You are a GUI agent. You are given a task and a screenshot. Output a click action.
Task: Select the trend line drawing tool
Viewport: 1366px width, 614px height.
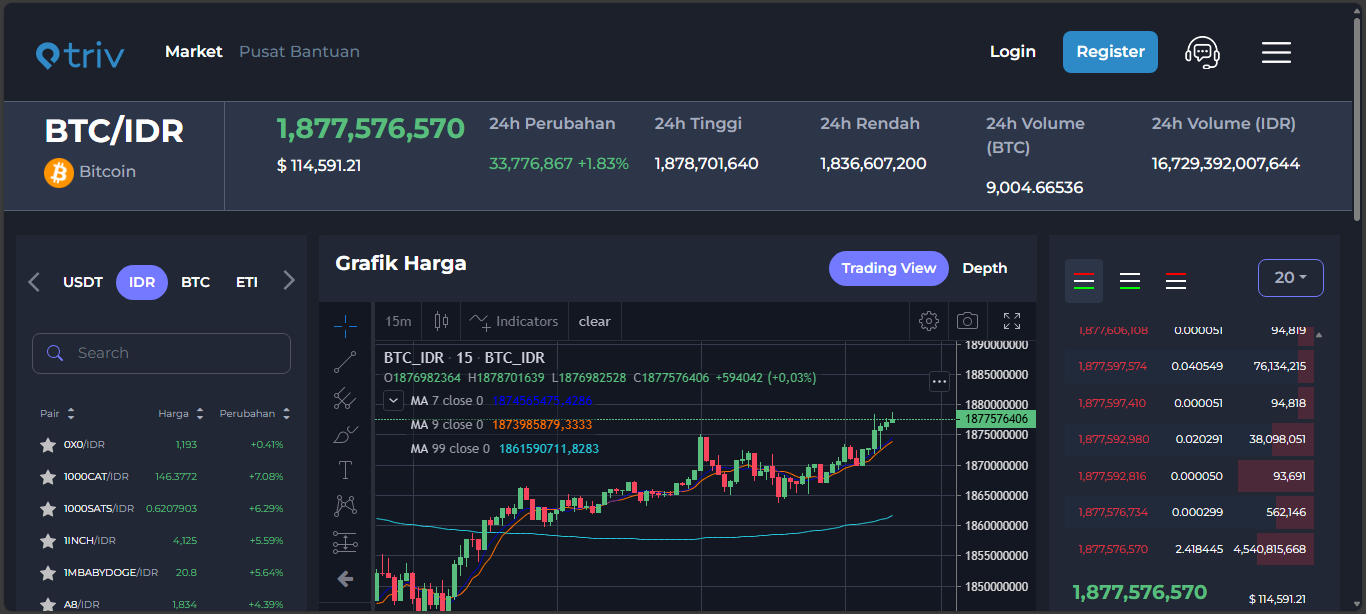[345, 362]
